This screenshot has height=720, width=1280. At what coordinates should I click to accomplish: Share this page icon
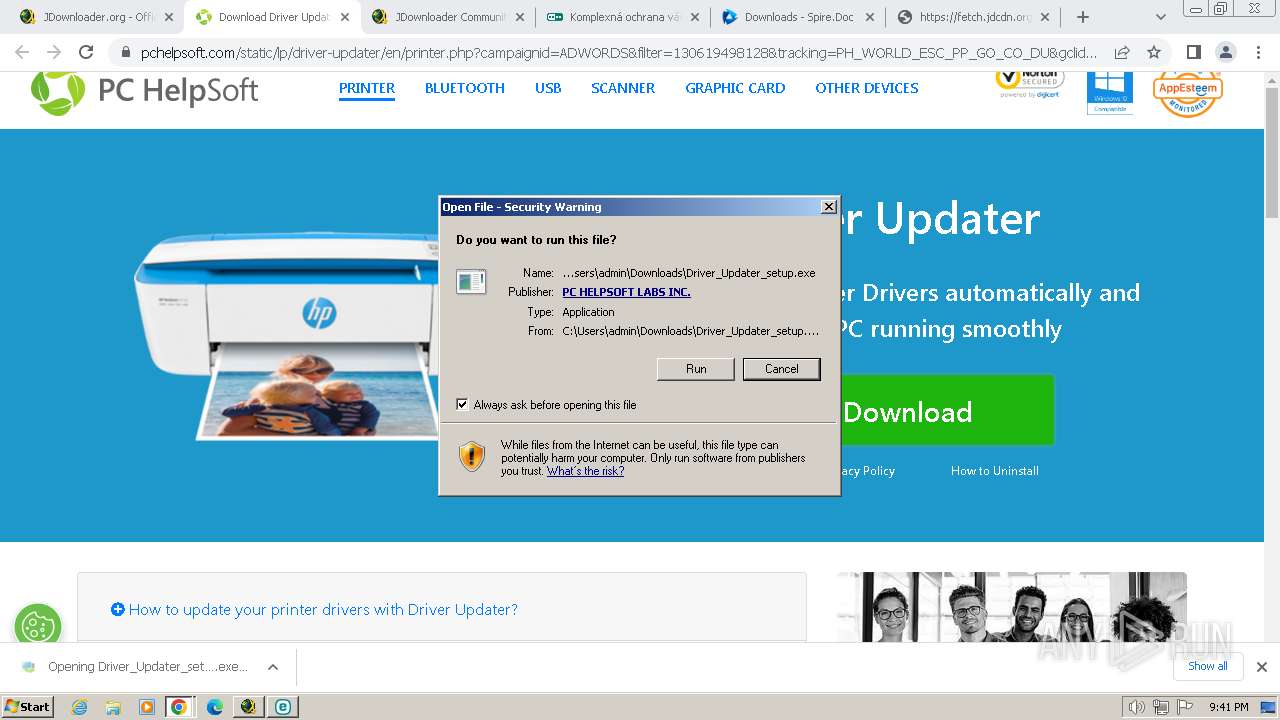[1122, 53]
